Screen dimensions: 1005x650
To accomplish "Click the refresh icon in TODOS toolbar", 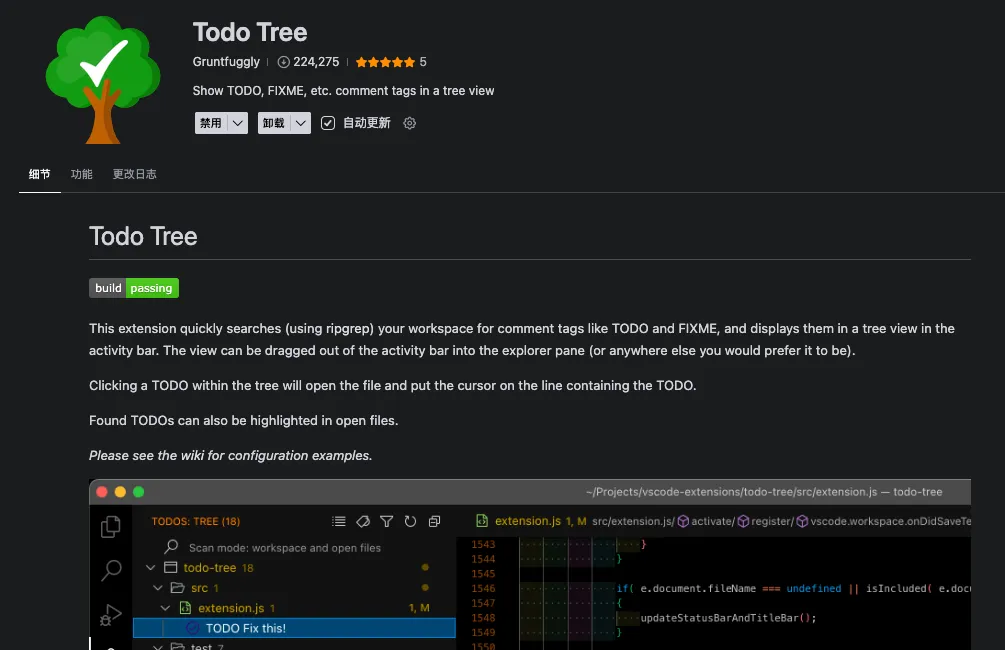I will pyautogui.click(x=410, y=521).
